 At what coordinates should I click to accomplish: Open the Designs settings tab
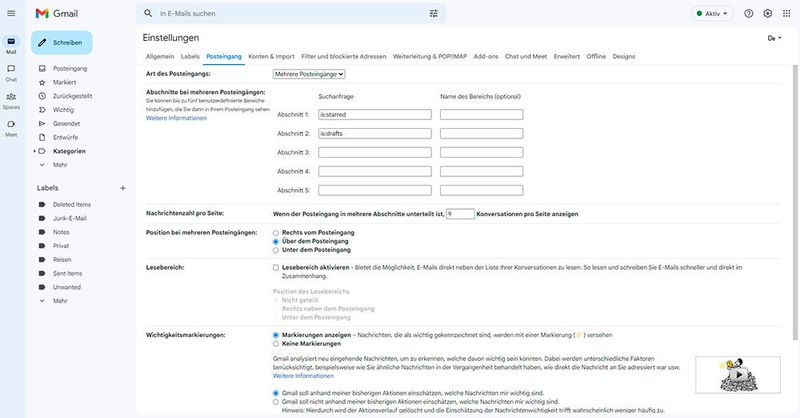pyautogui.click(x=623, y=57)
